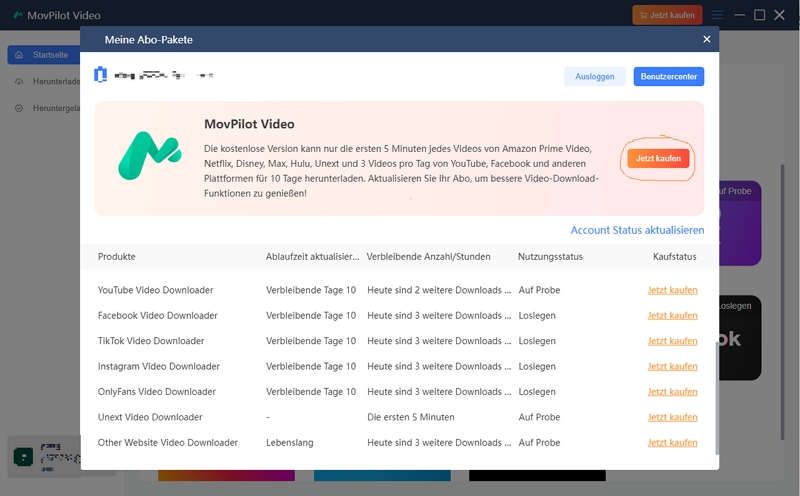Click the Startseite home icon

(19, 55)
